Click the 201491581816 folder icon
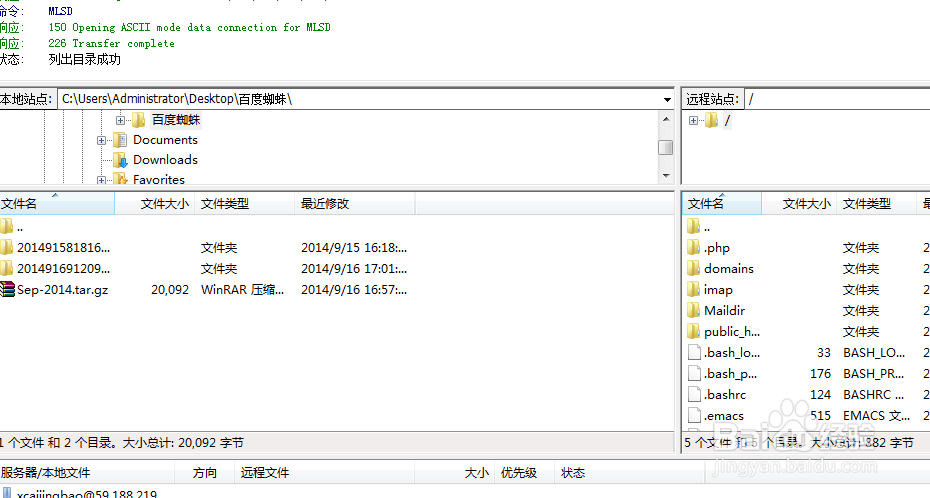 click(7, 247)
